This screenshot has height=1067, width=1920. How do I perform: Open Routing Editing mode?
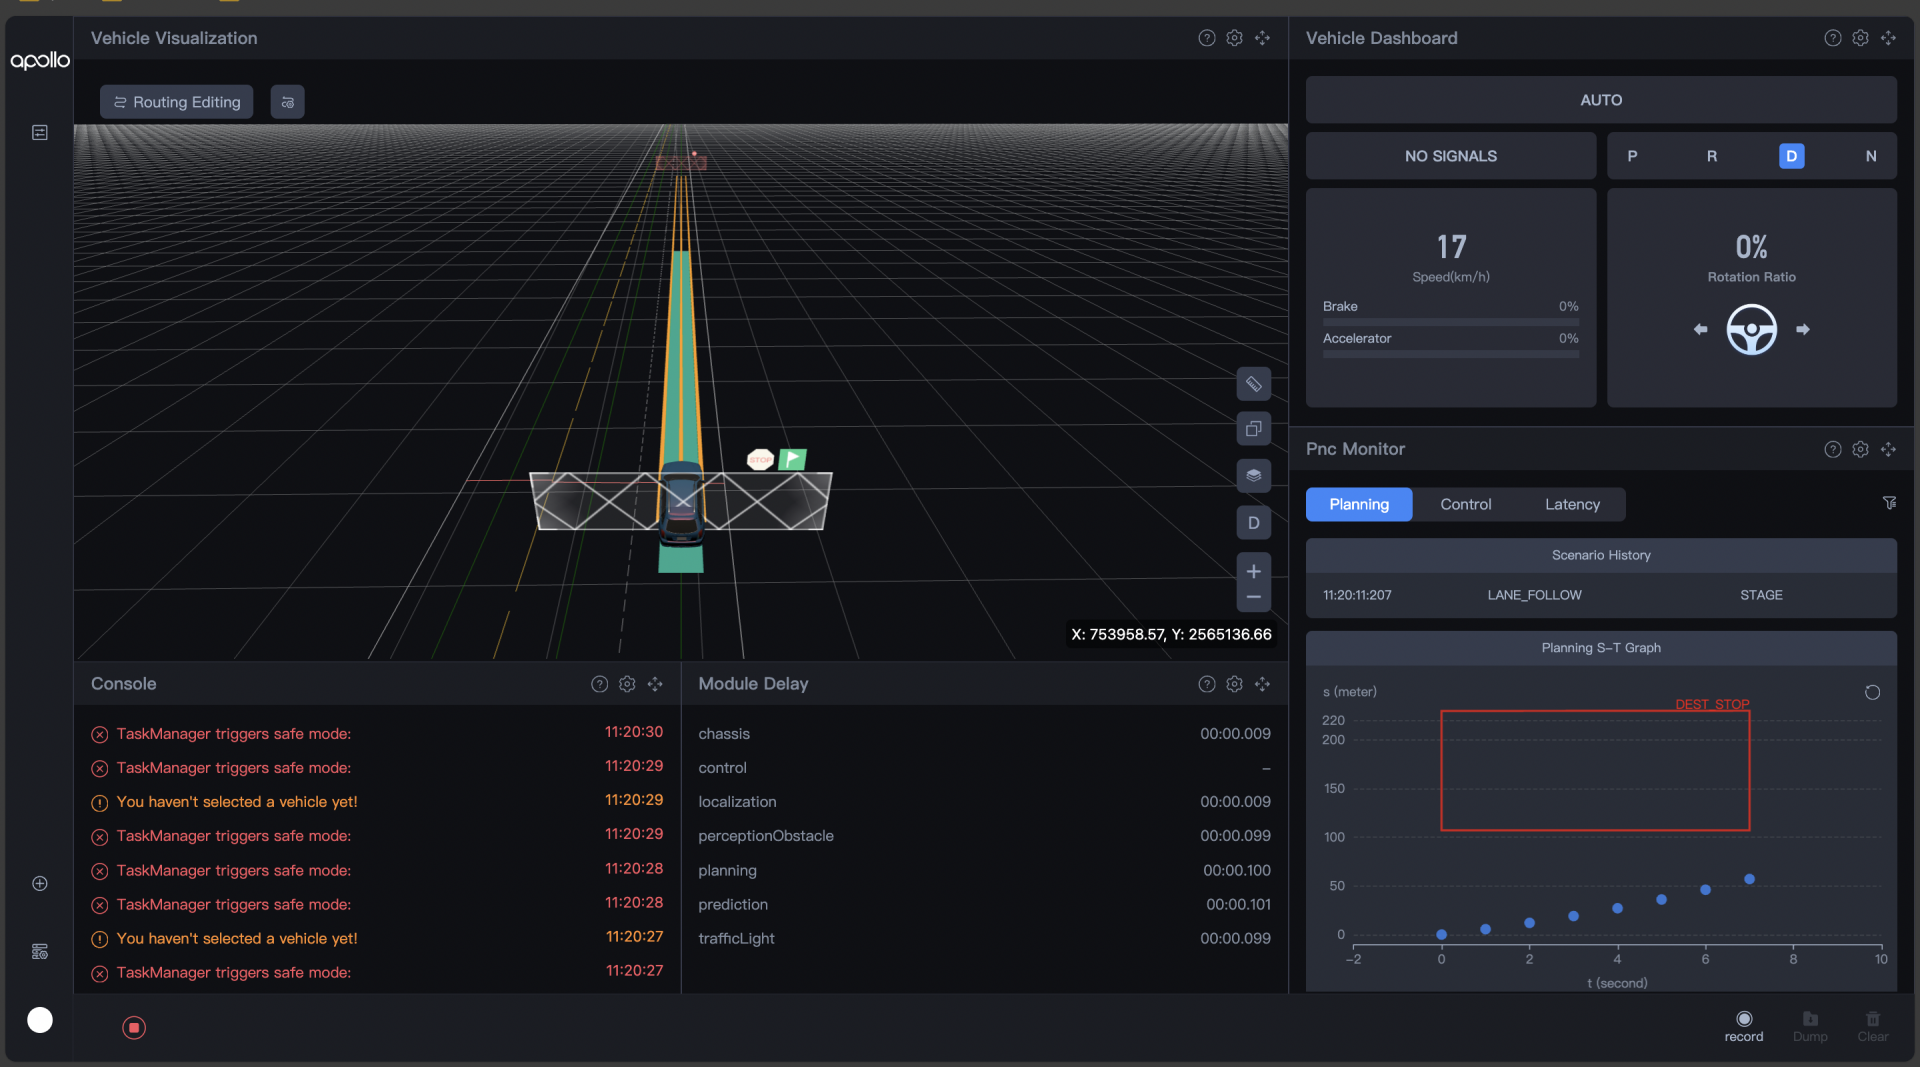point(177,102)
